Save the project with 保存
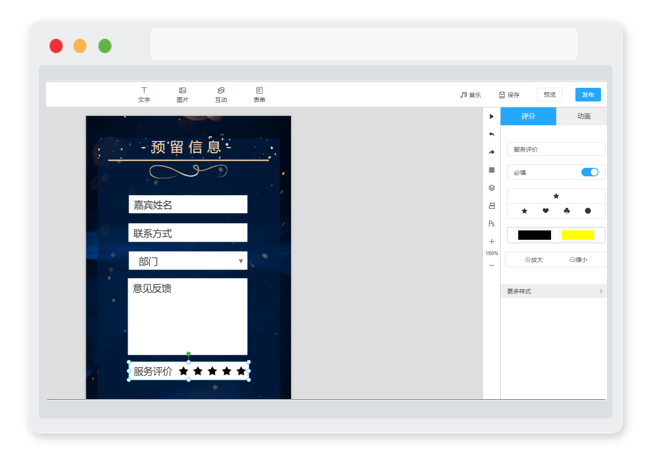Image resolution: width=660 pixels, height=460 pixels. pos(509,95)
